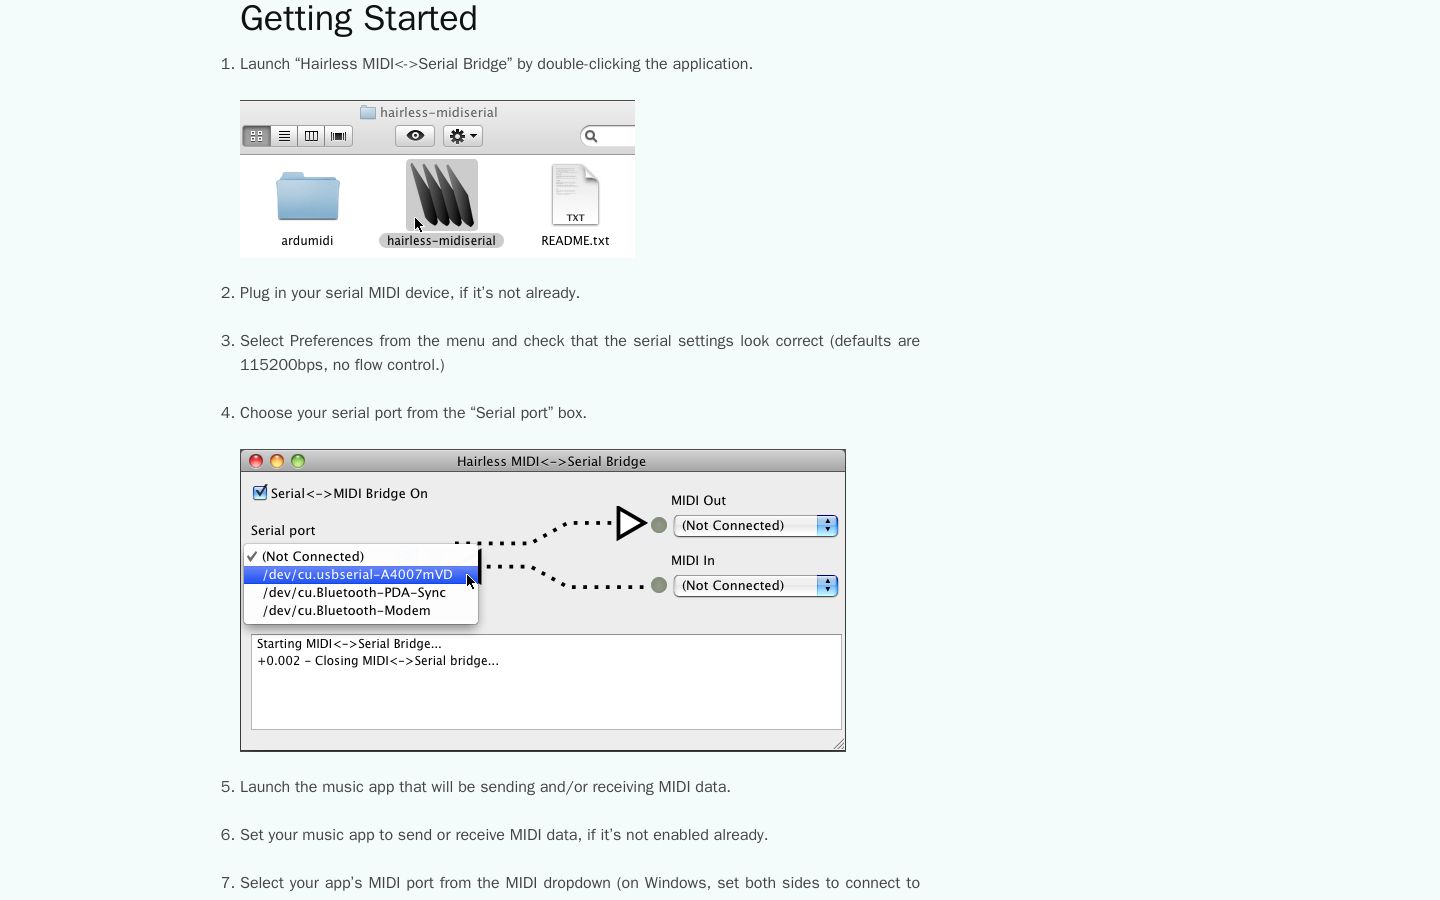
Task: Switch Finder to column view
Action: point(311,136)
